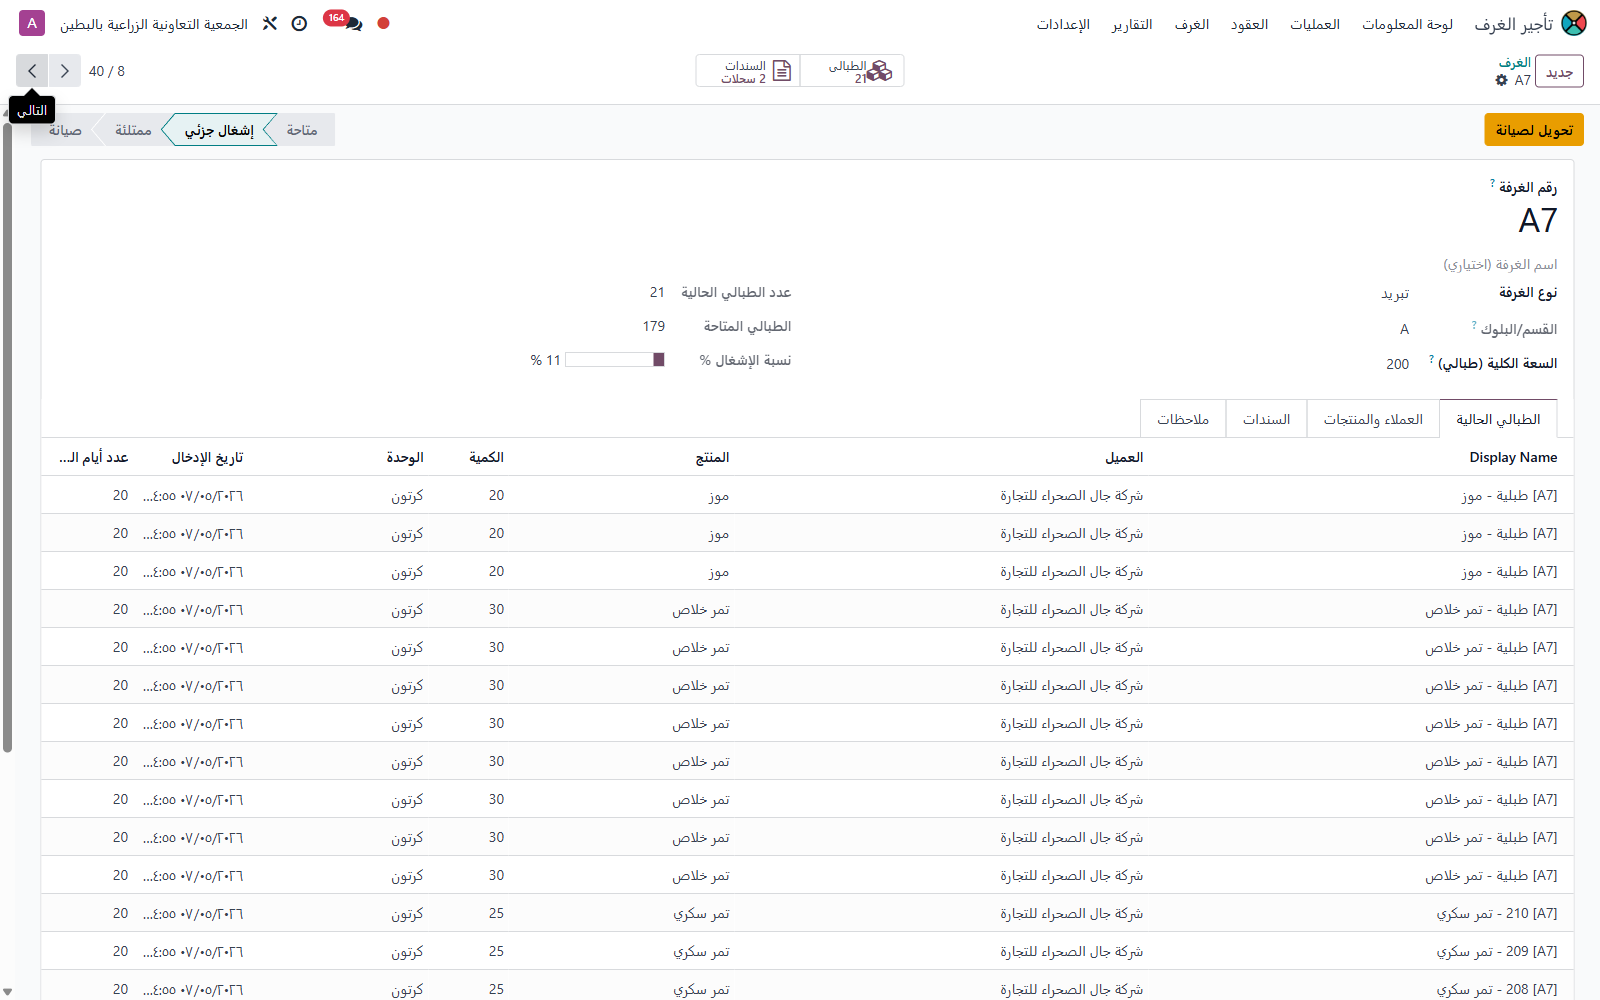
Task: Open the pallets stat button showing 21
Action: pos(852,71)
